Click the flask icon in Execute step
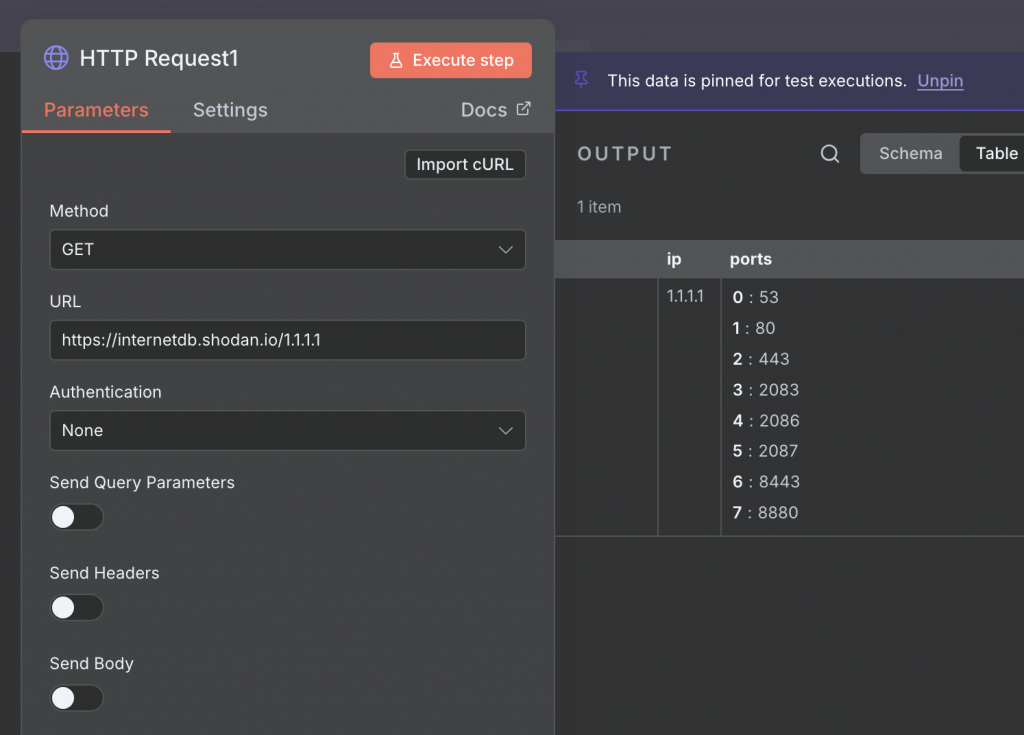Screen dimensions: 1024x735 tap(396, 60)
